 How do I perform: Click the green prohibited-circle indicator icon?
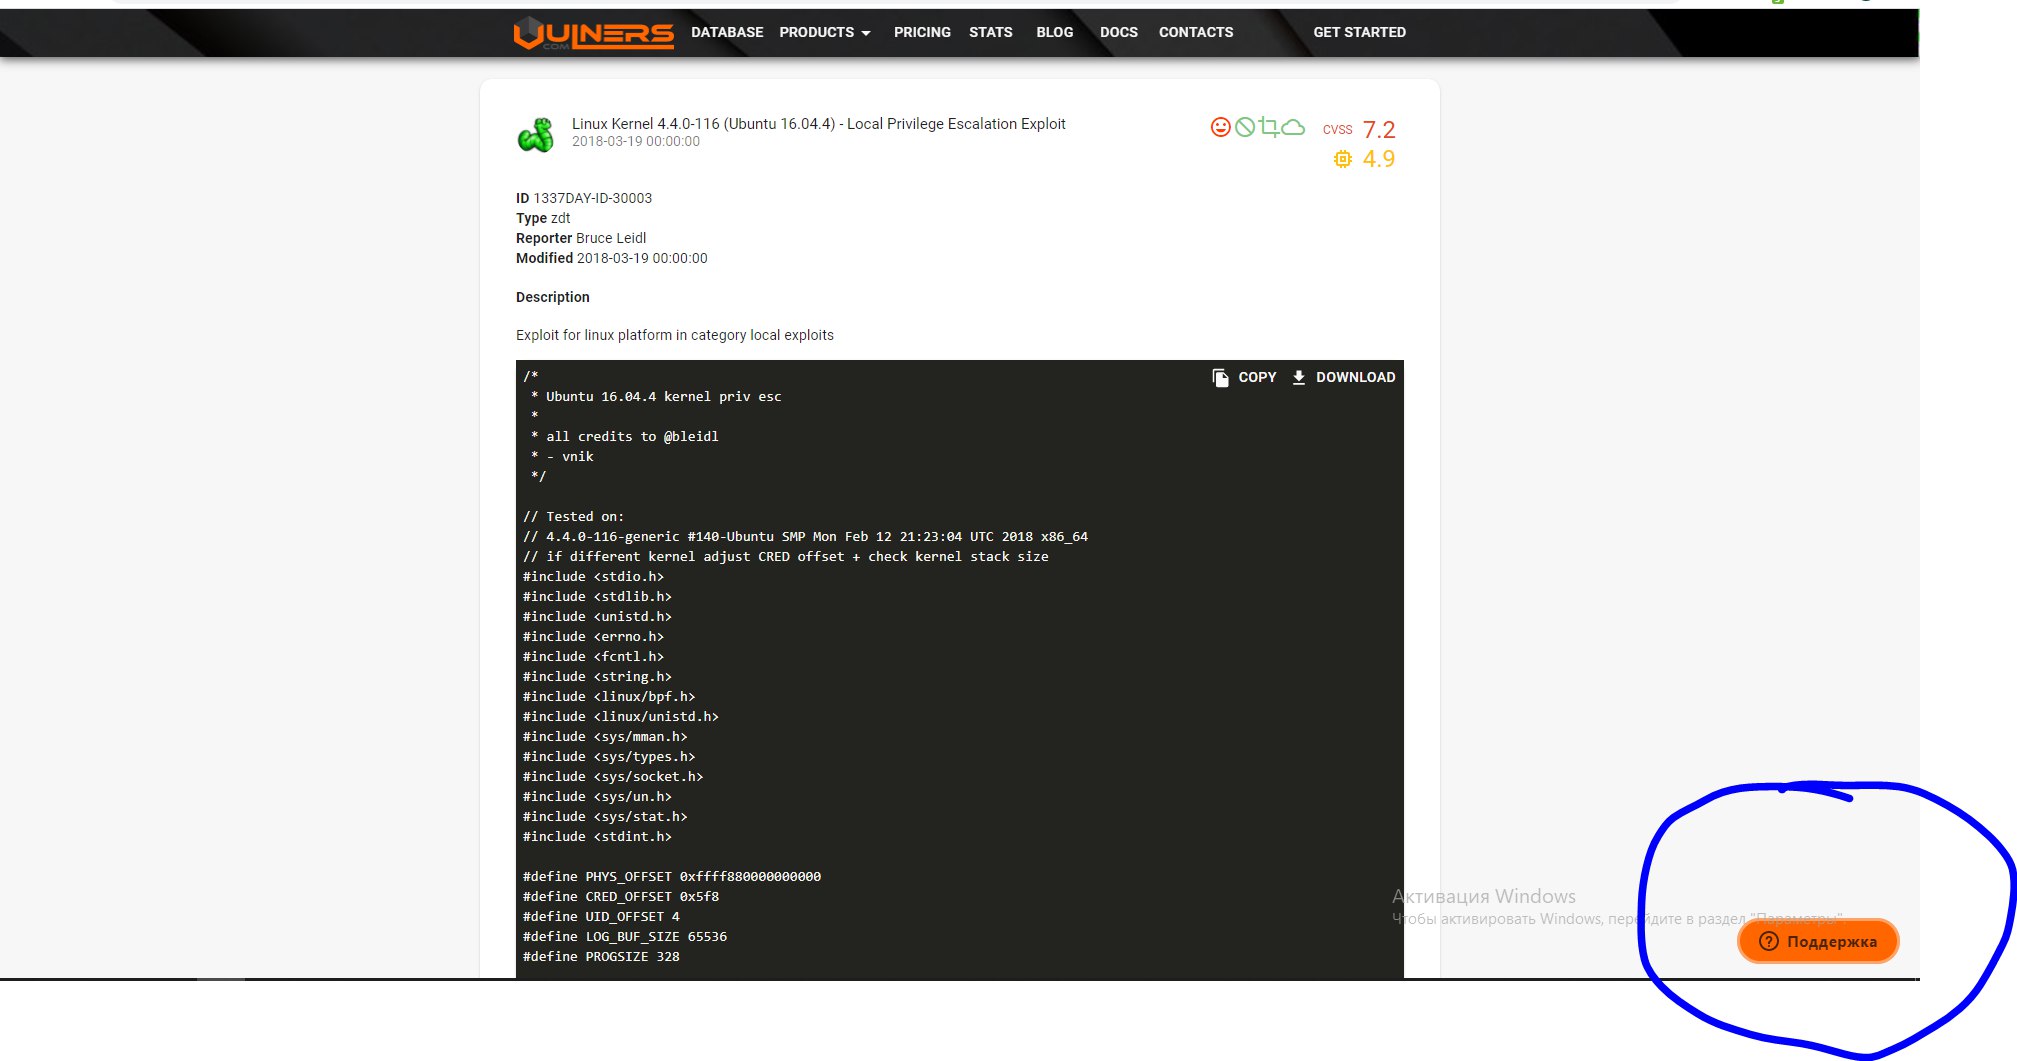(x=1245, y=127)
